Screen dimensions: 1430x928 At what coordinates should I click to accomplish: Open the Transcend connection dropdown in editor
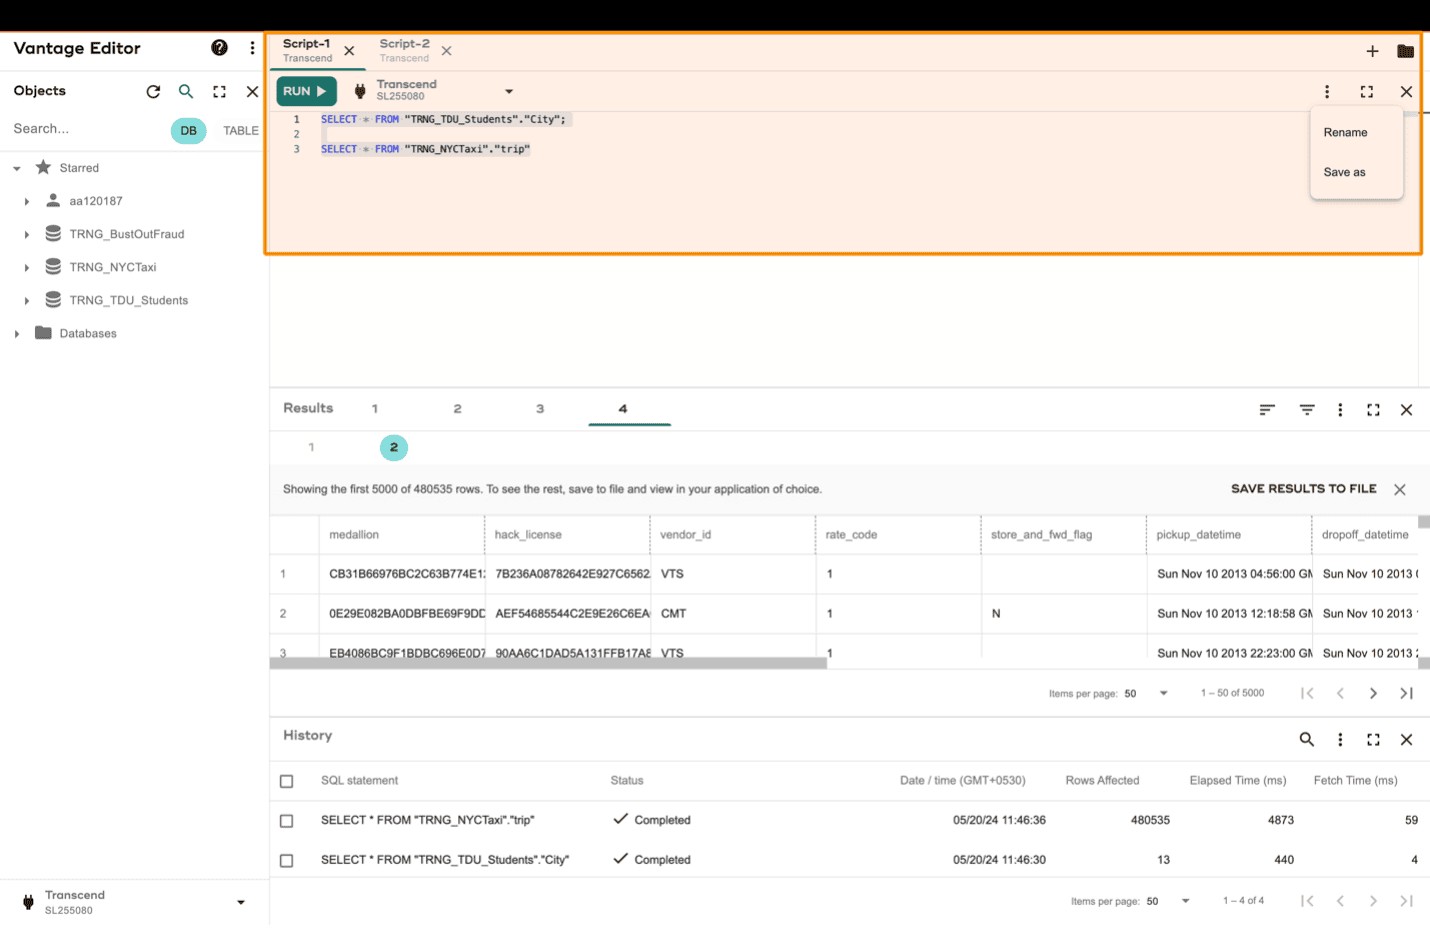click(509, 92)
